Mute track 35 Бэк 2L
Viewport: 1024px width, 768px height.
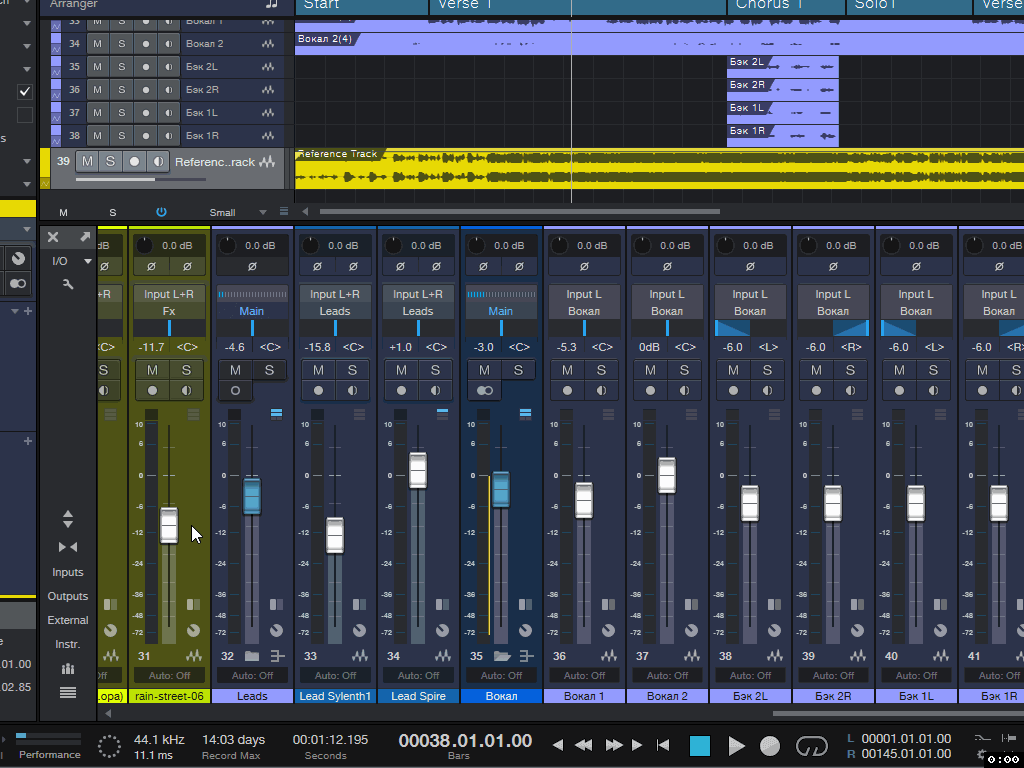pyautogui.click(x=97, y=67)
